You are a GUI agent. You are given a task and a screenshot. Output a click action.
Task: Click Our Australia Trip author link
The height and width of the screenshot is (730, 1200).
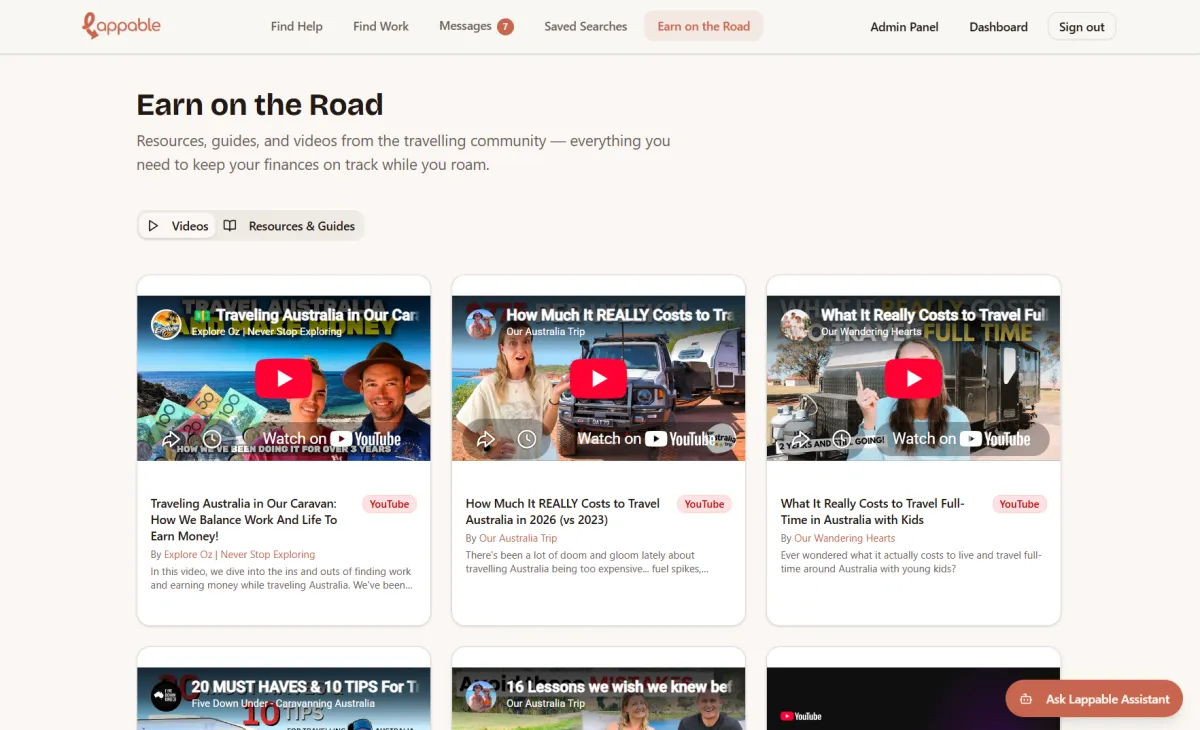[518, 538]
